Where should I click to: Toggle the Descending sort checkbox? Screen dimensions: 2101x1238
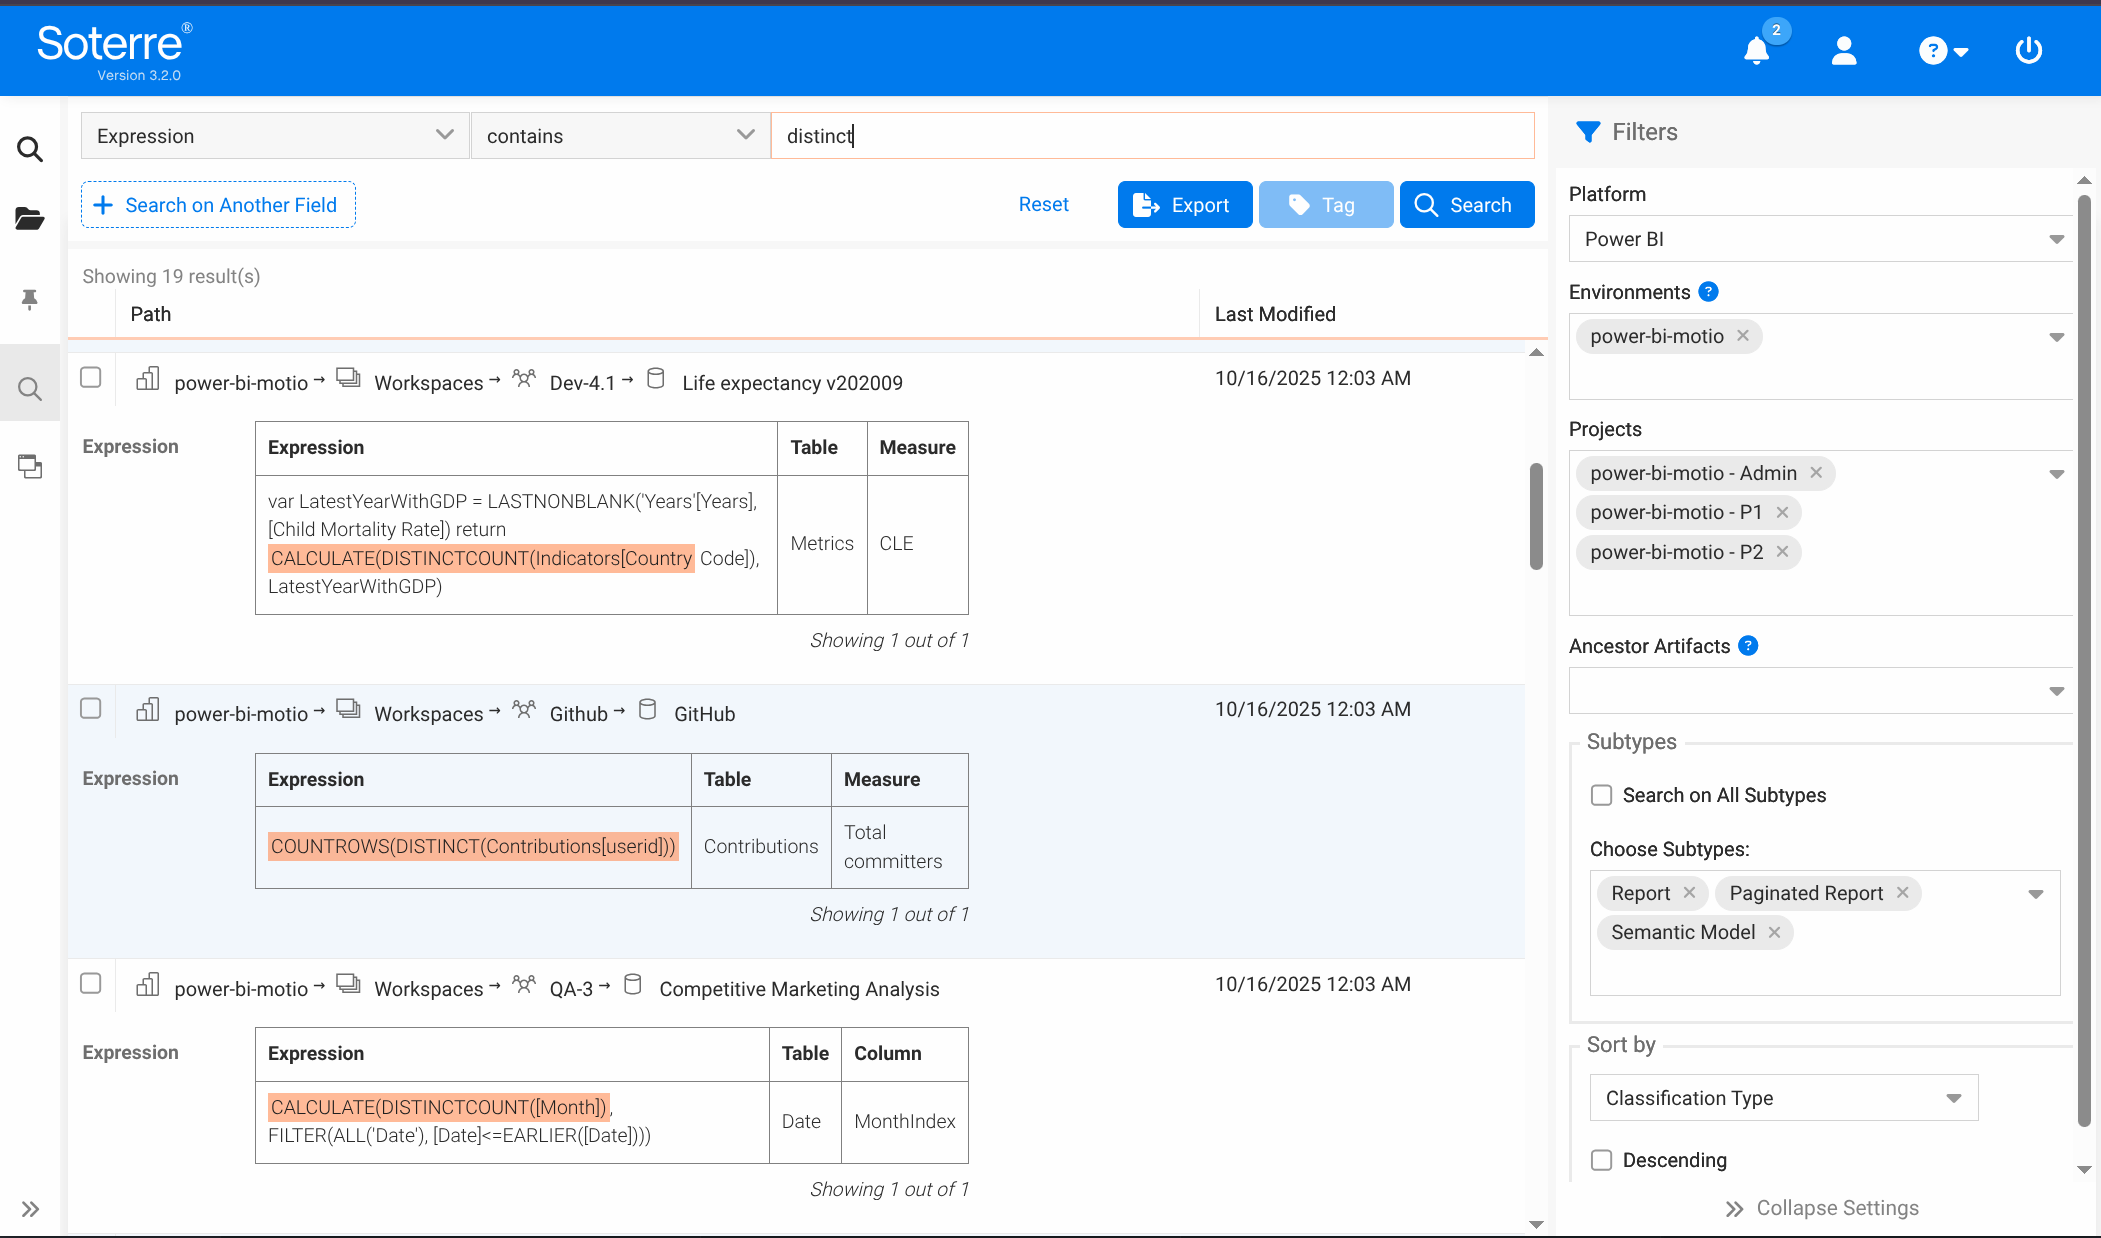click(x=1602, y=1160)
